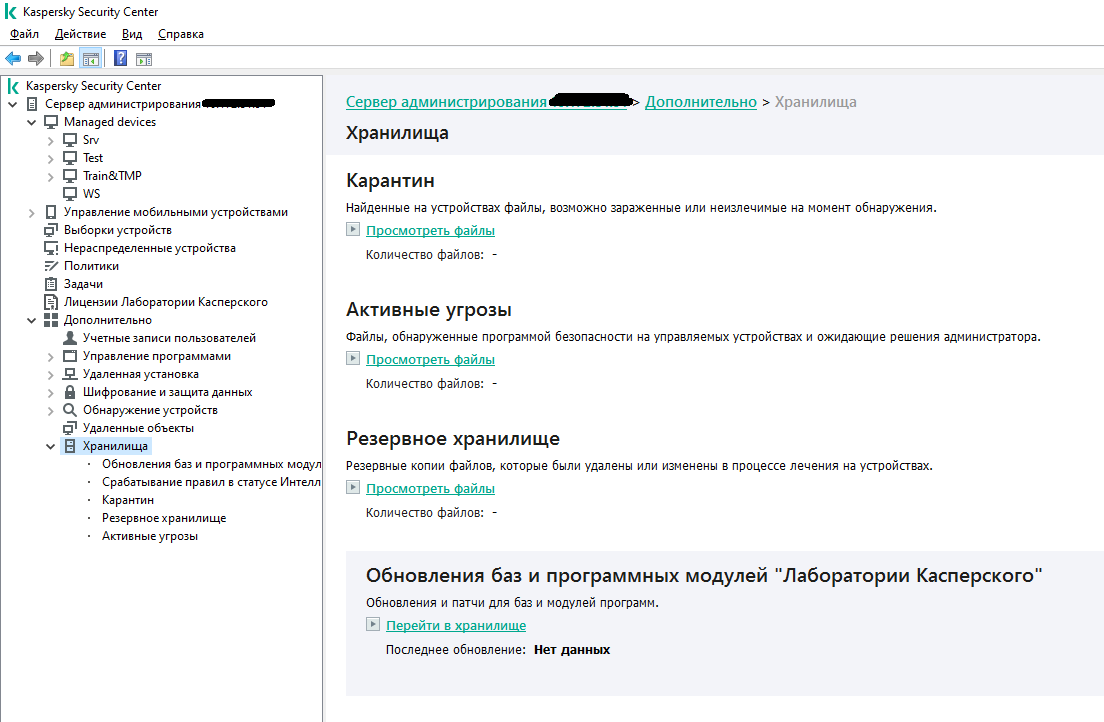The width and height of the screenshot is (1104, 722).
Task: Click the Задачи clipboard icon
Action: click(x=51, y=284)
